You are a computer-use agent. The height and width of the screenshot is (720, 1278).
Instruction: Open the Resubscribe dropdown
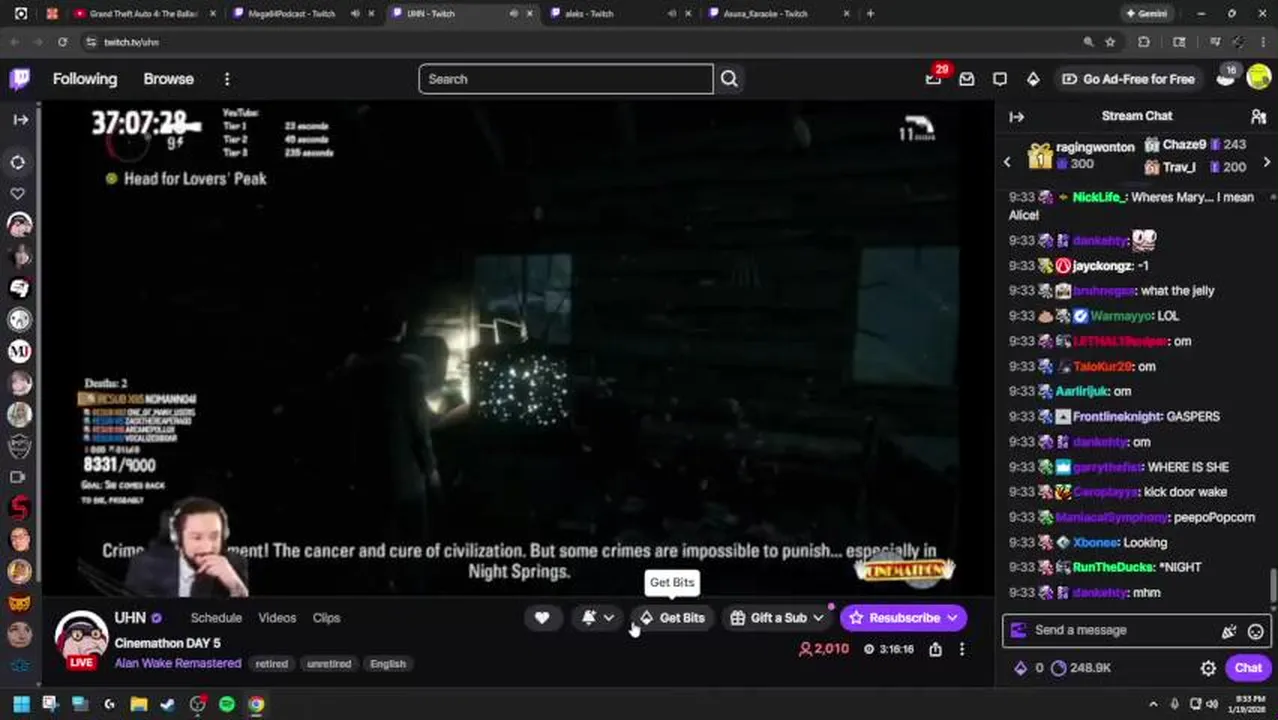pos(904,618)
